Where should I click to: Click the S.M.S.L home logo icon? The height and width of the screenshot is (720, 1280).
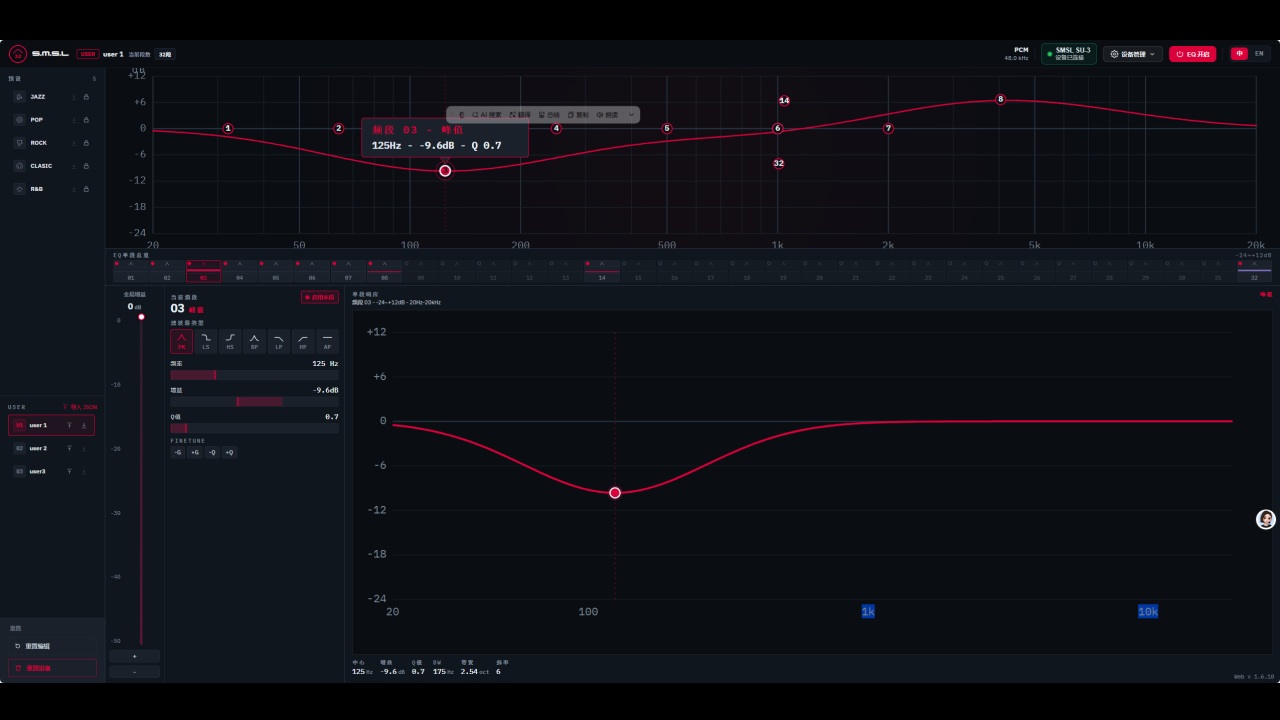[17, 54]
